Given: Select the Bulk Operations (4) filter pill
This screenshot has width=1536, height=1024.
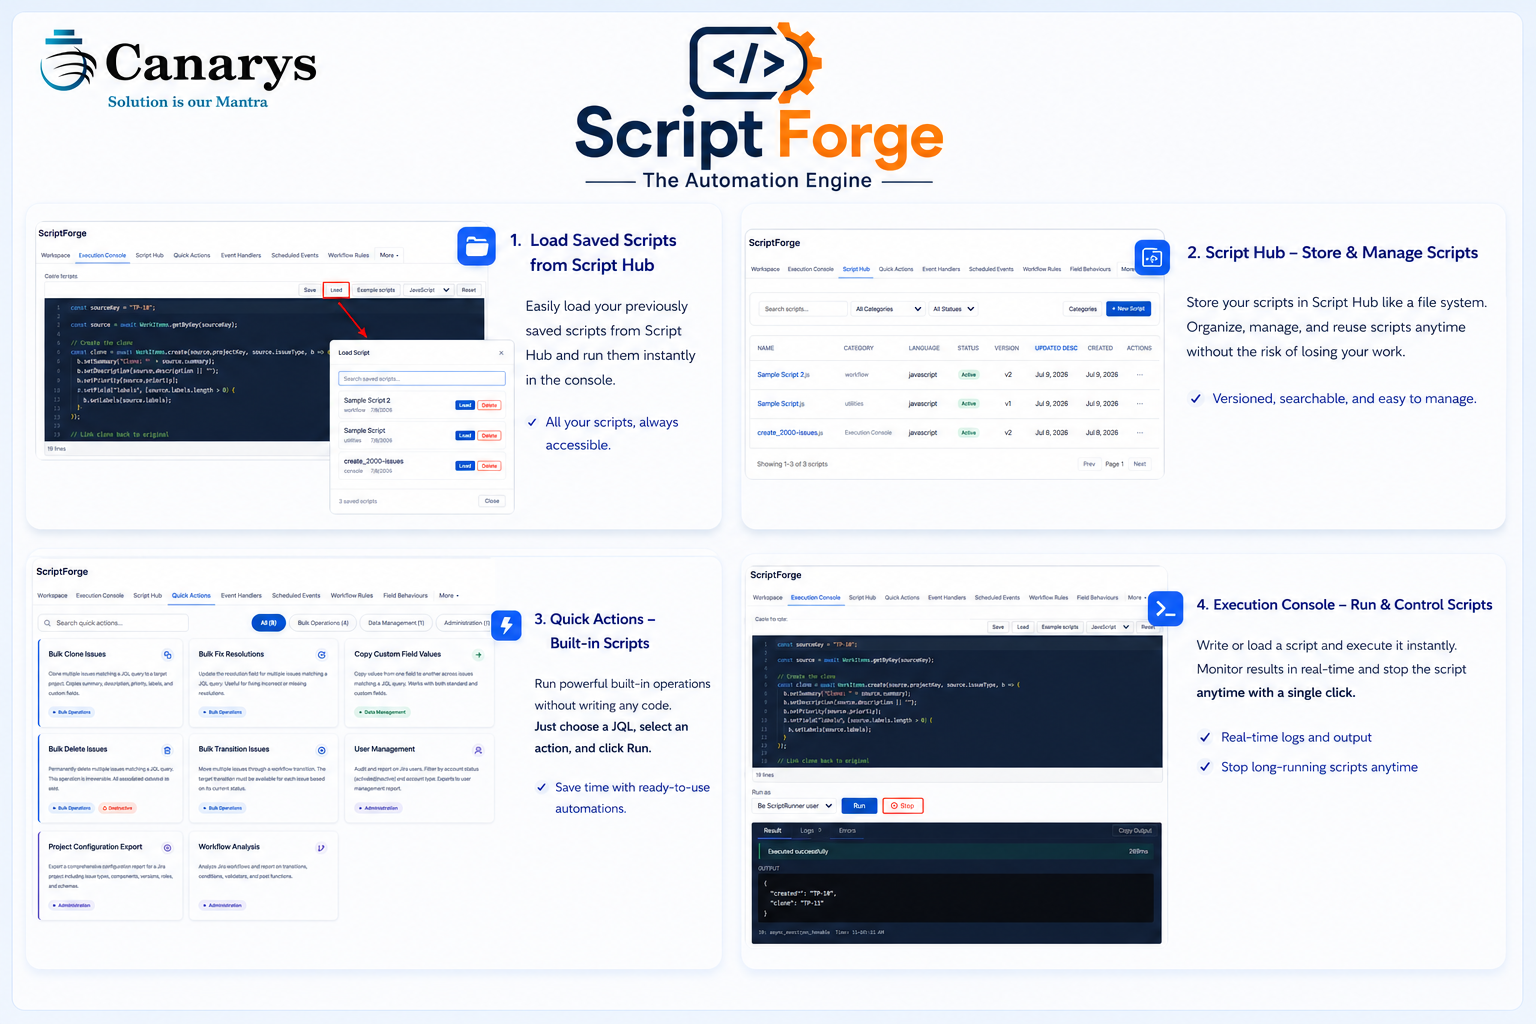Looking at the screenshot, I should (323, 623).
